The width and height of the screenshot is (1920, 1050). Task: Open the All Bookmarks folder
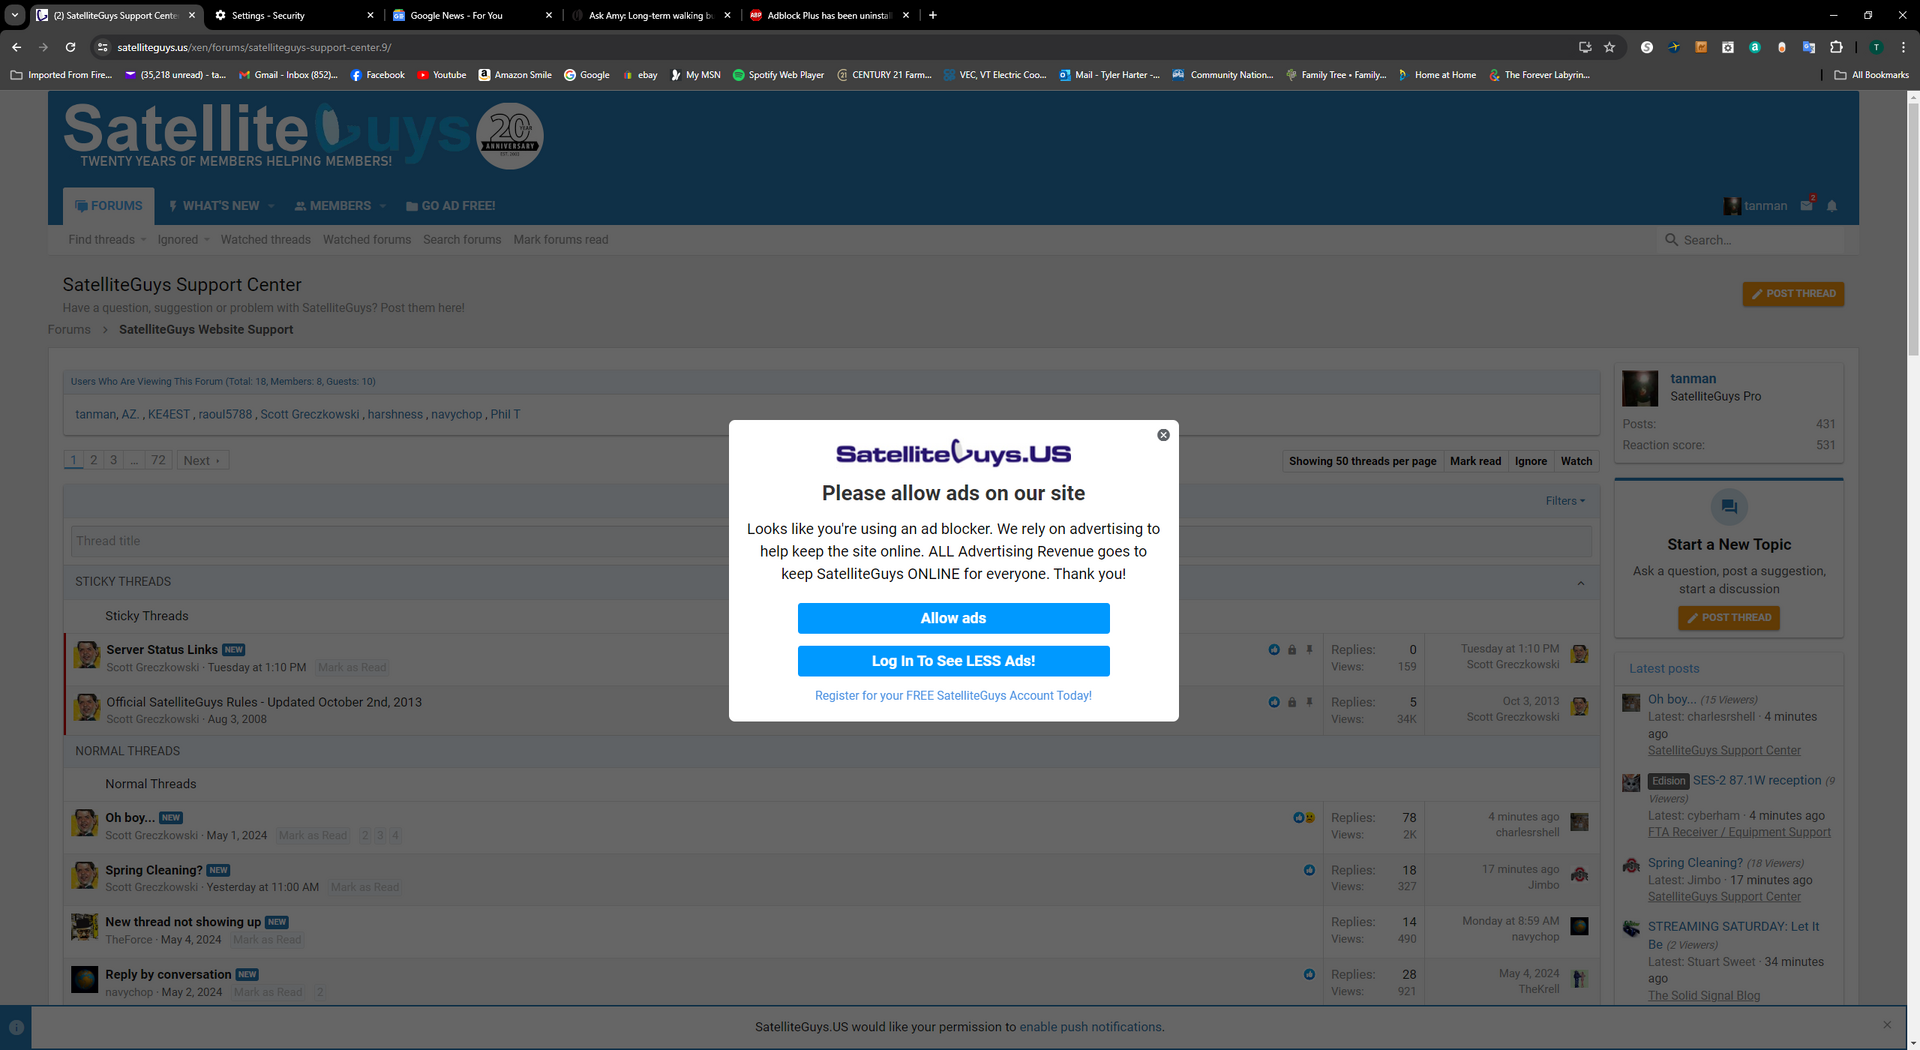tap(1871, 75)
